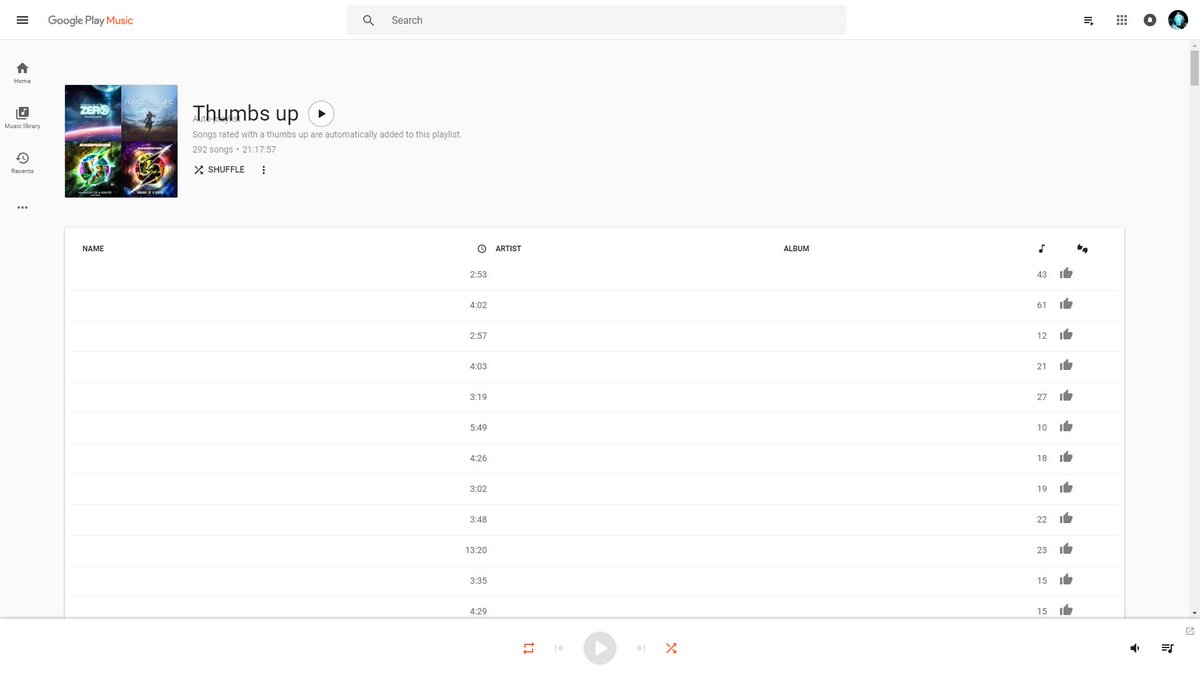
Task: Remove thumbs up on 13:20 song
Action: (x=1066, y=549)
